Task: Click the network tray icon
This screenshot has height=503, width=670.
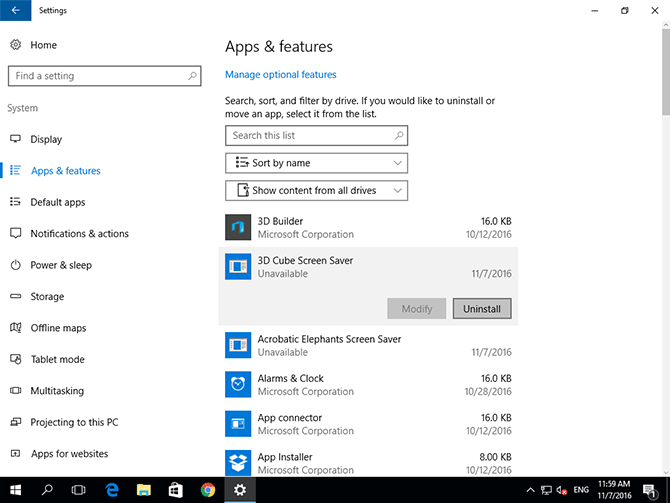Action: 546,490
